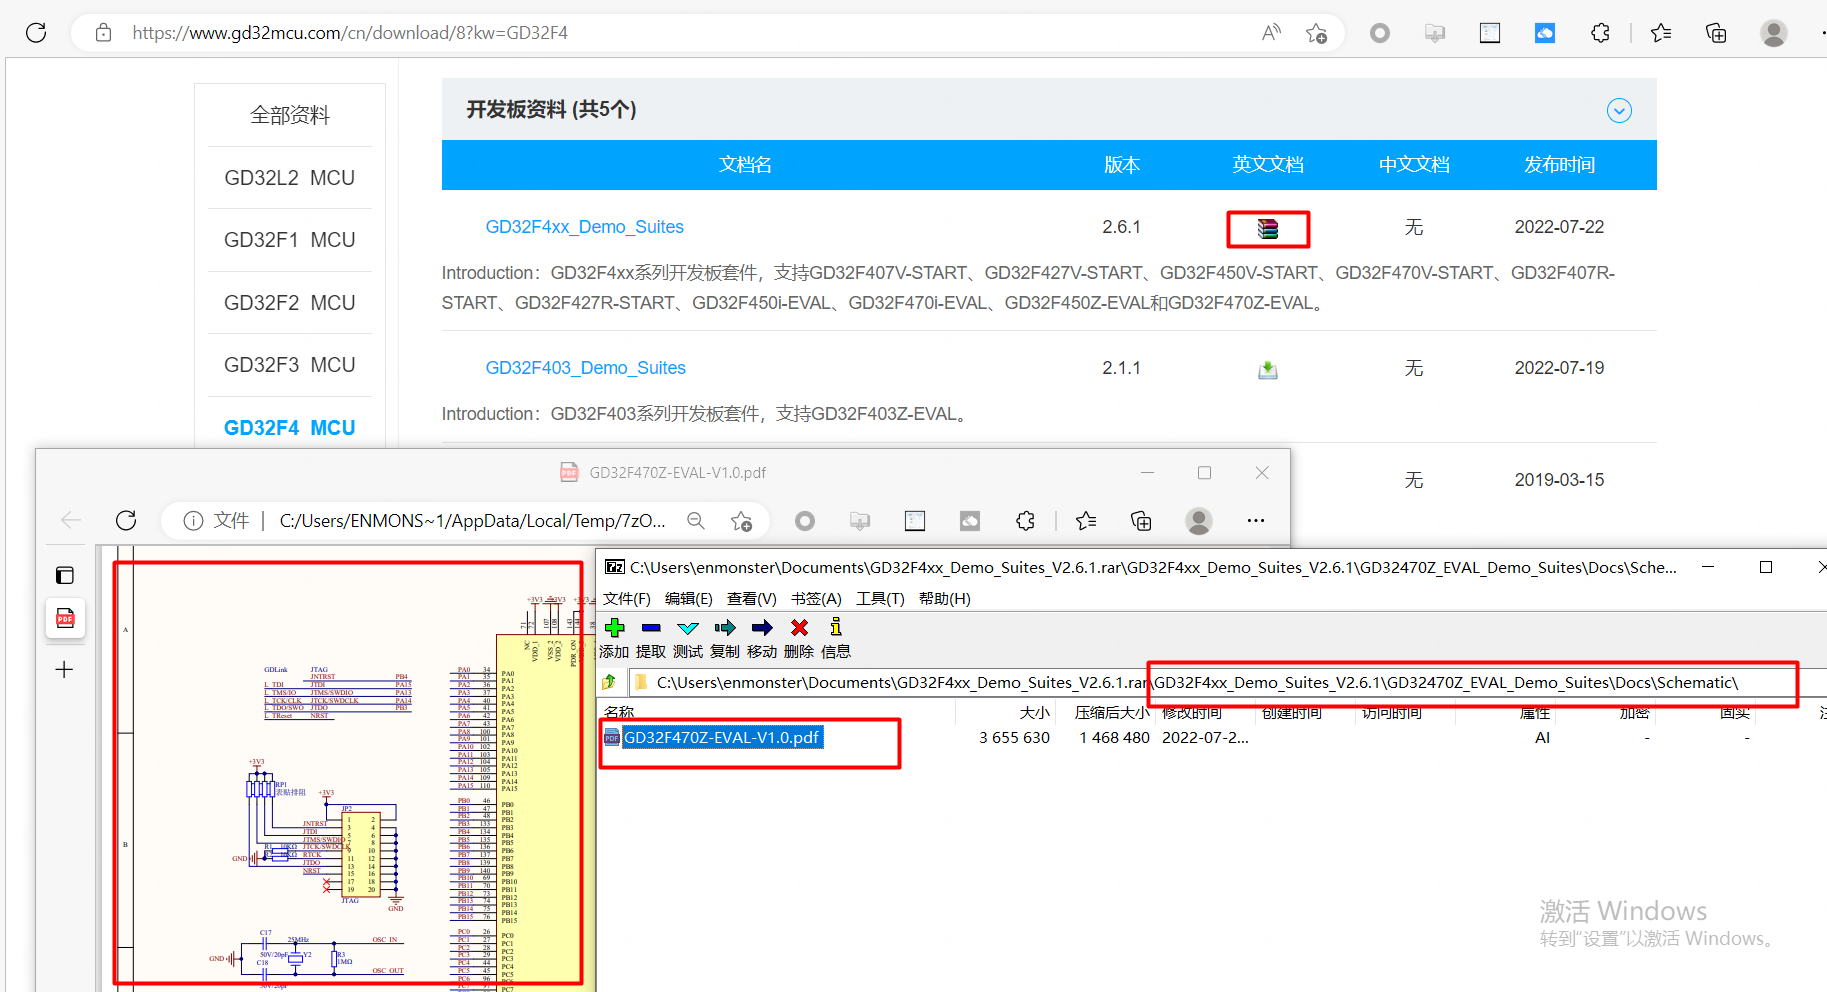Image resolution: width=1827 pixels, height=992 pixels.
Task: Open 查看(V) menu in 7-Zip
Action: pos(752,599)
